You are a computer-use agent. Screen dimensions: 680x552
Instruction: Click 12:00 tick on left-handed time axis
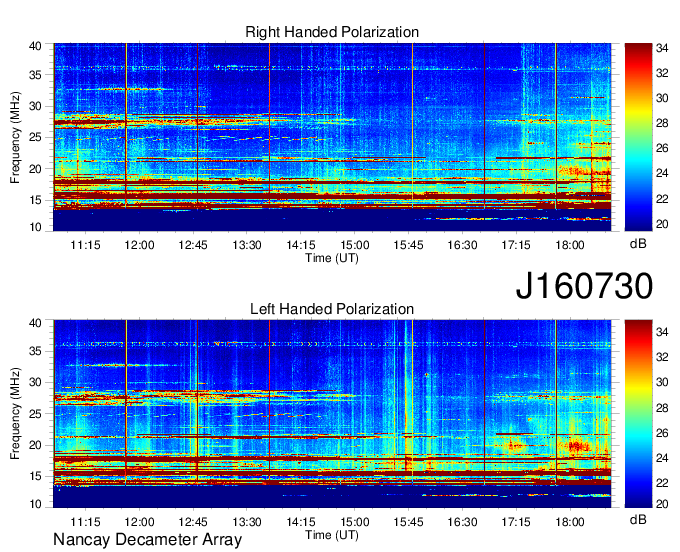pyautogui.click(x=139, y=522)
